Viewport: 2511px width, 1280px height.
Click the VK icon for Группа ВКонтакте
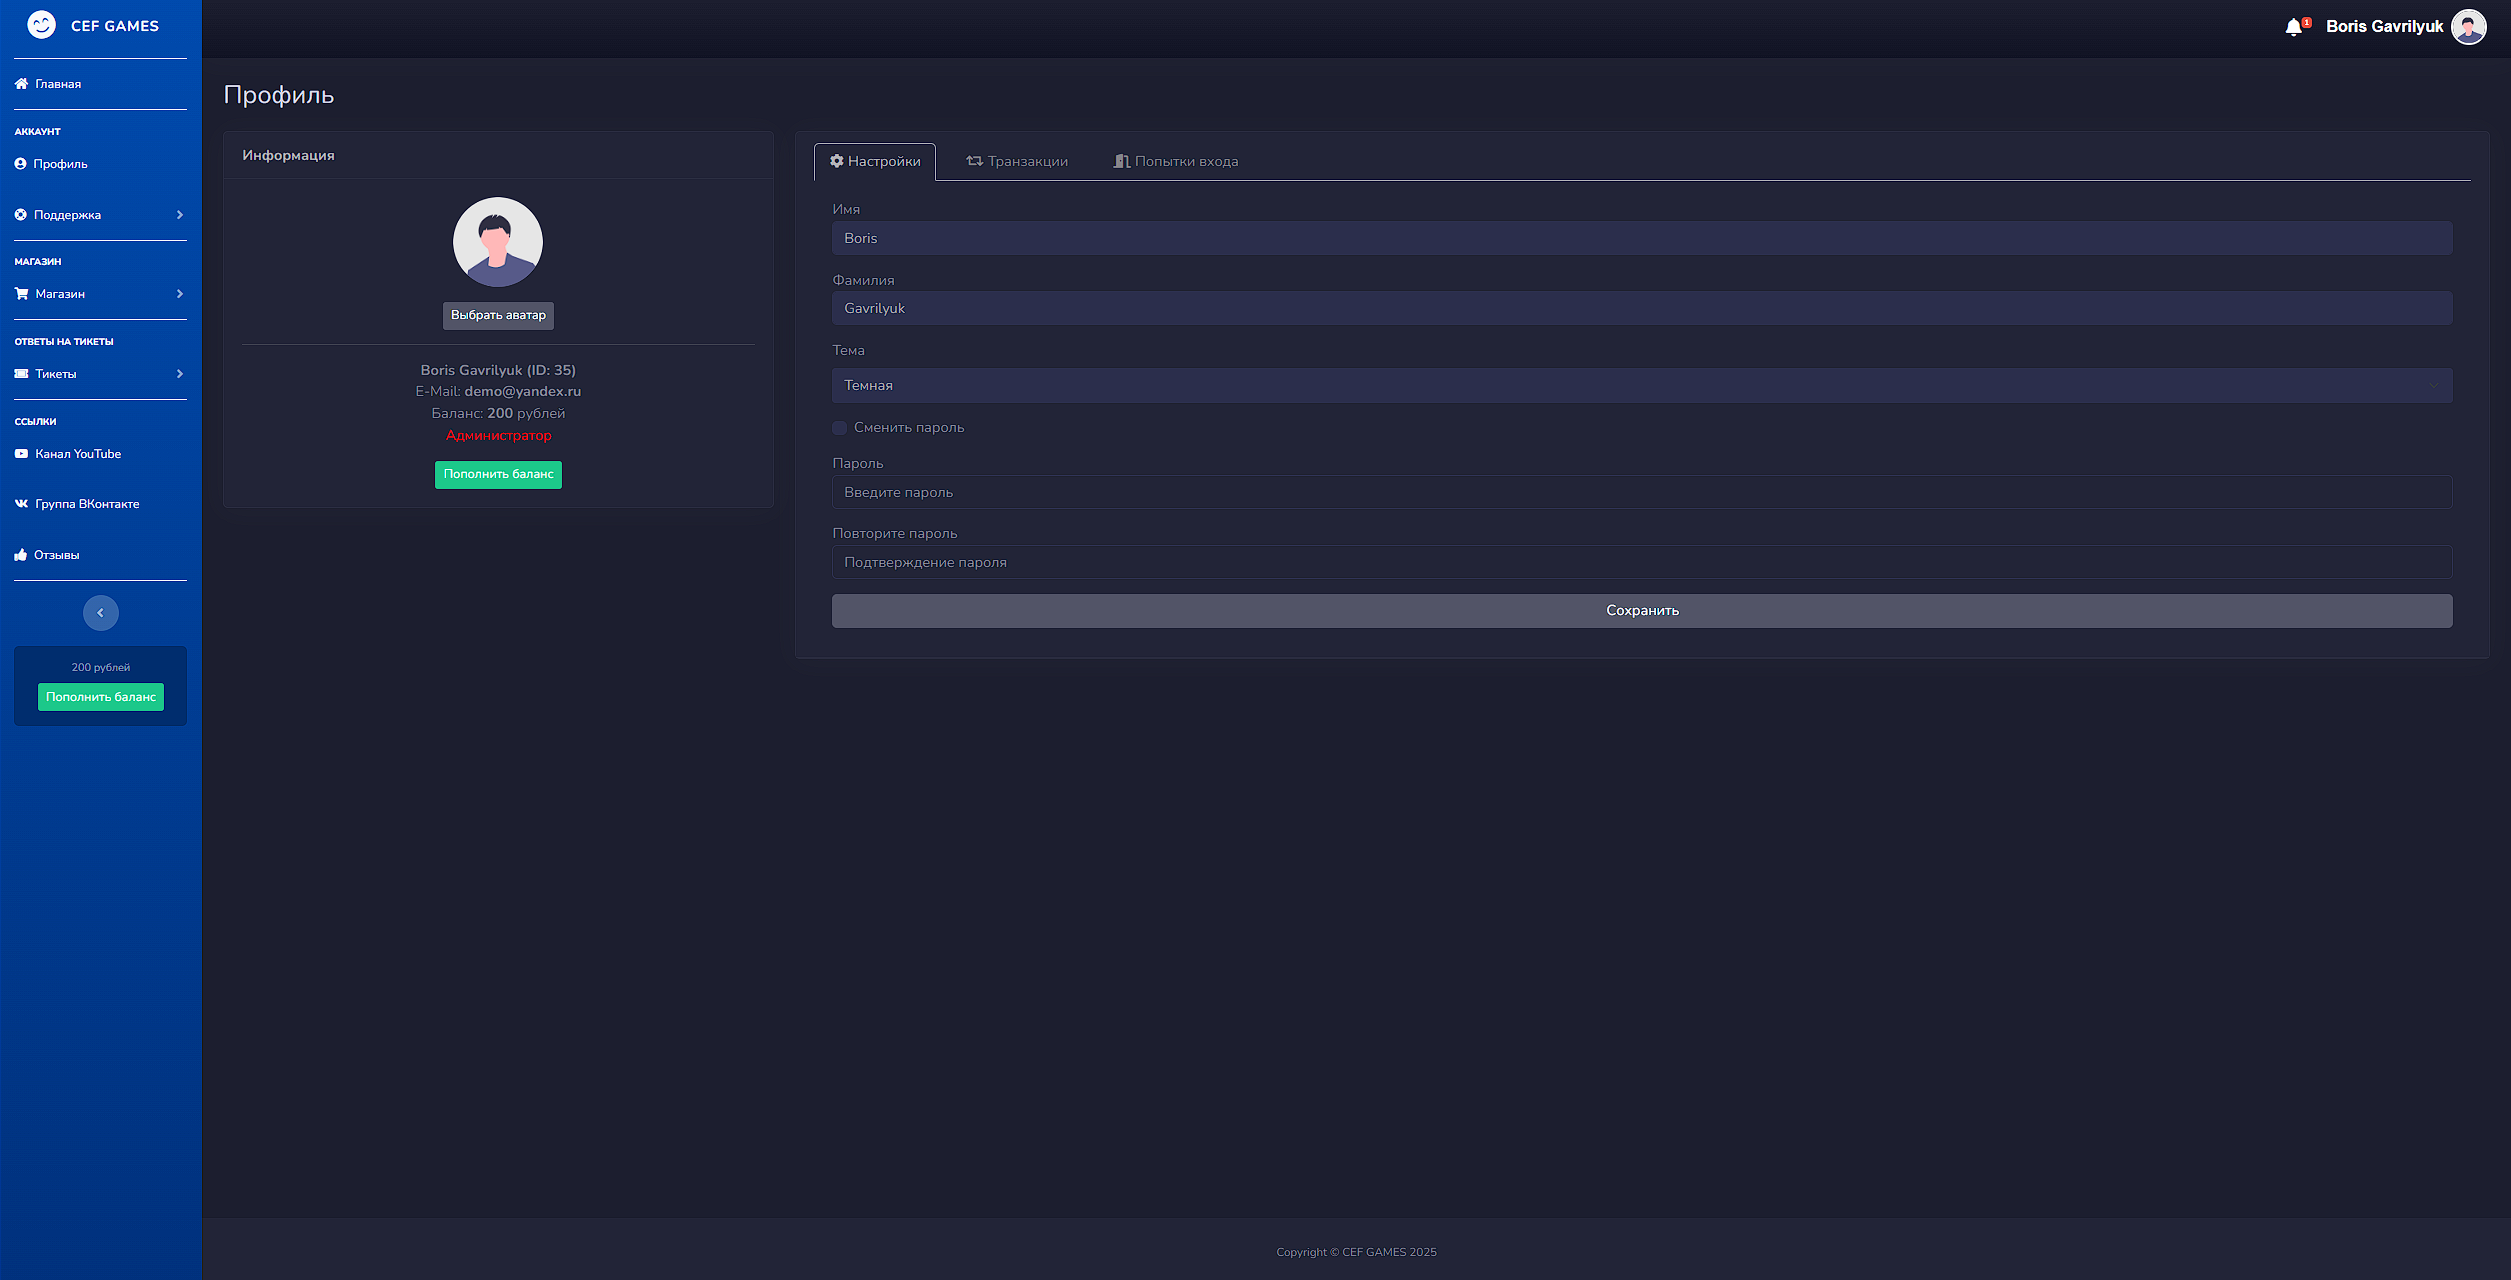pyautogui.click(x=21, y=504)
